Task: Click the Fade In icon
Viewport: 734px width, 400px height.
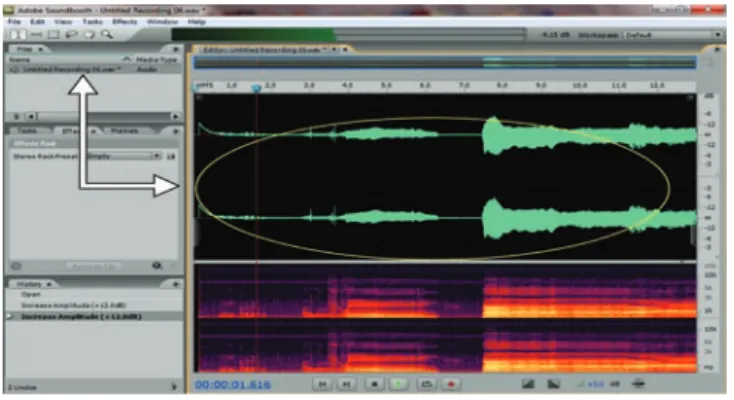Action: 528,384
